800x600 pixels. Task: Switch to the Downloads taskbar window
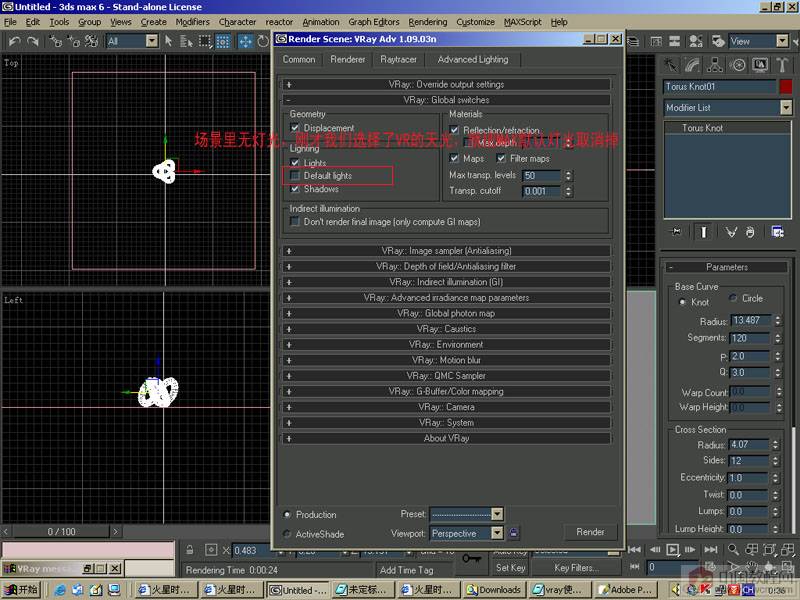tap(494, 590)
